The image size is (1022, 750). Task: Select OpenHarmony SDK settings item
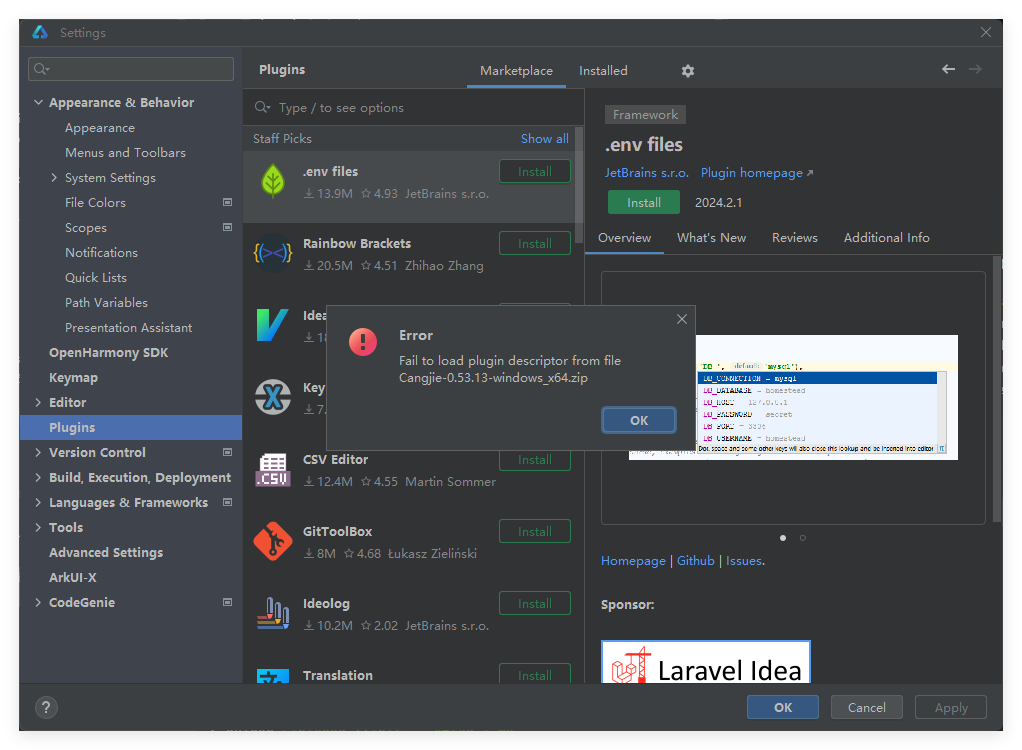109,353
